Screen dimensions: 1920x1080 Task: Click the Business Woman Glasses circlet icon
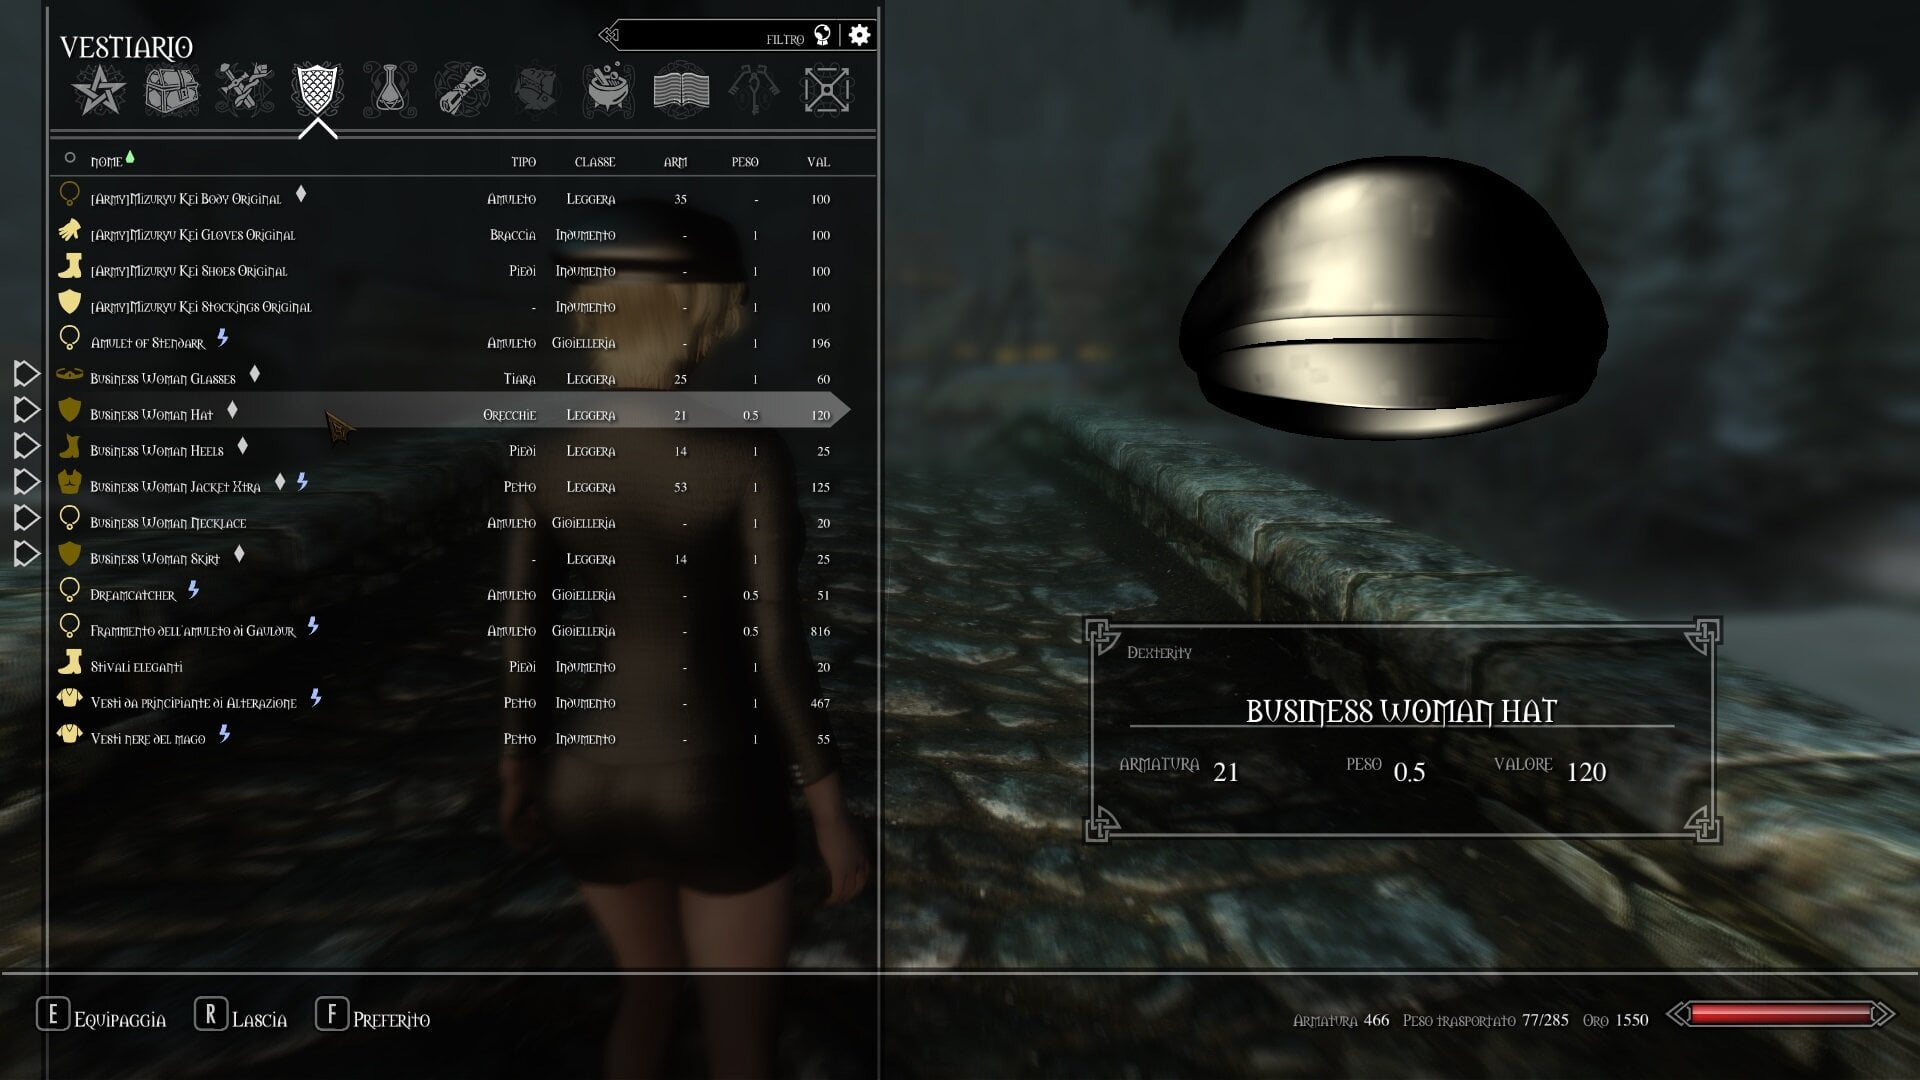click(69, 374)
